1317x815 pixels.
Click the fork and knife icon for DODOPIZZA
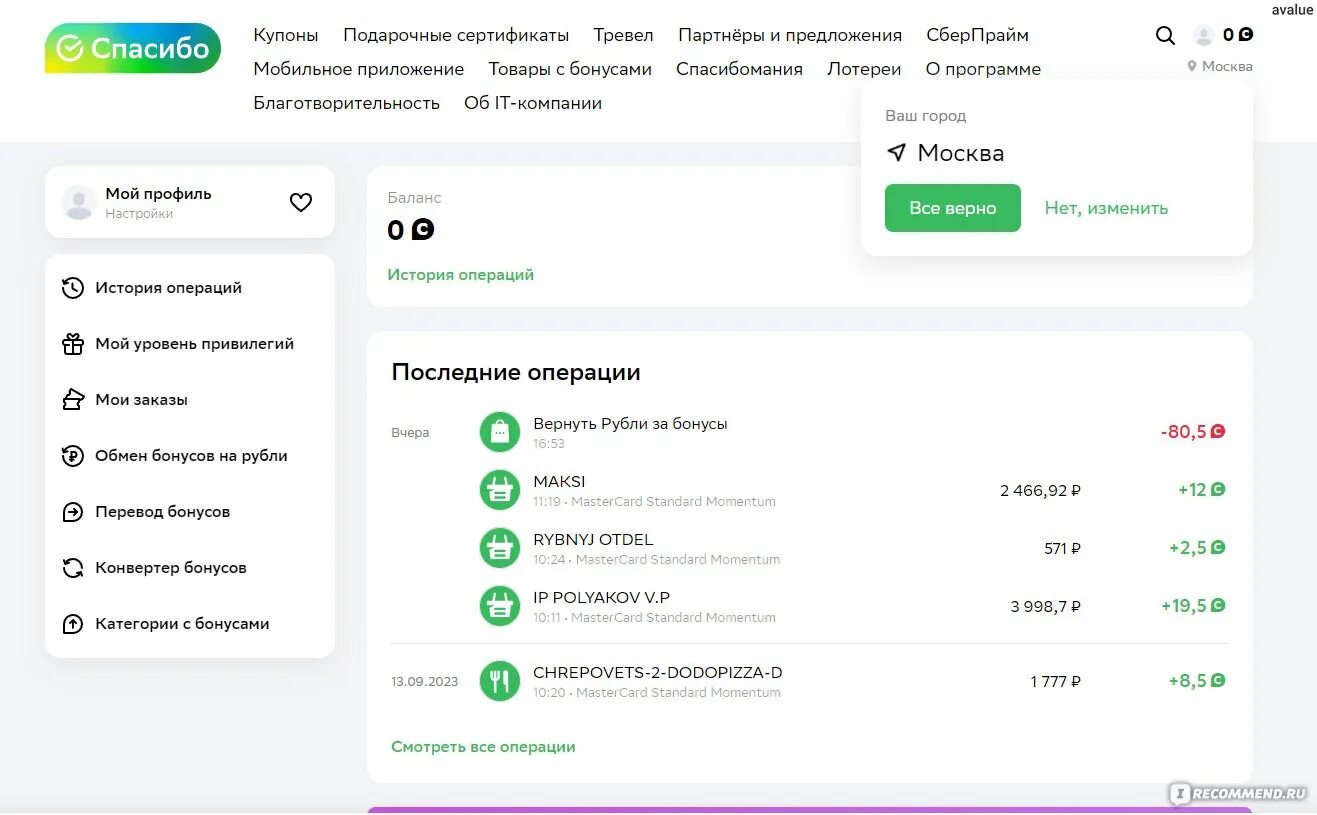coord(500,681)
